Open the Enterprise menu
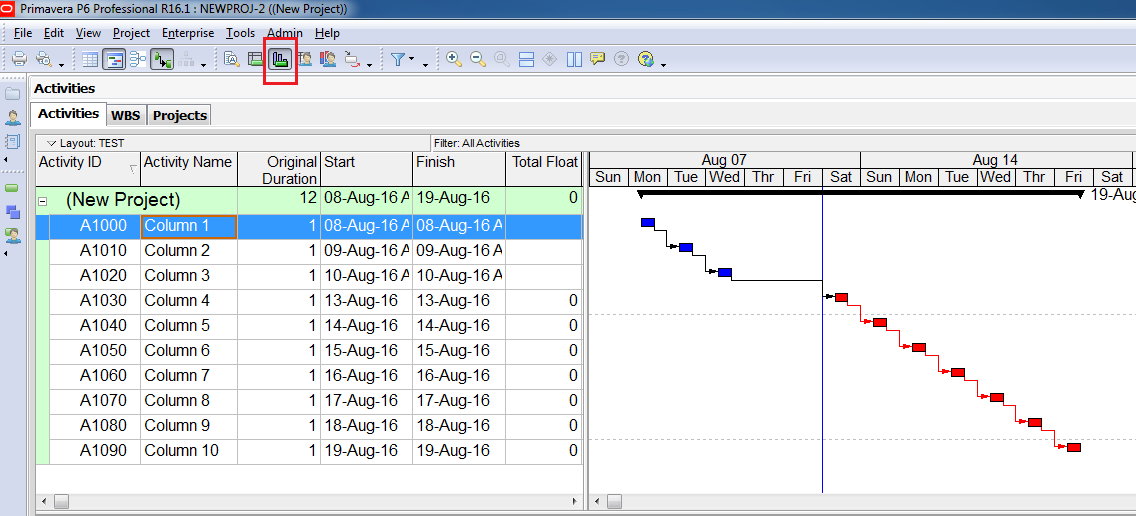The height and width of the screenshot is (516, 1136). click(x=187, y=33)
